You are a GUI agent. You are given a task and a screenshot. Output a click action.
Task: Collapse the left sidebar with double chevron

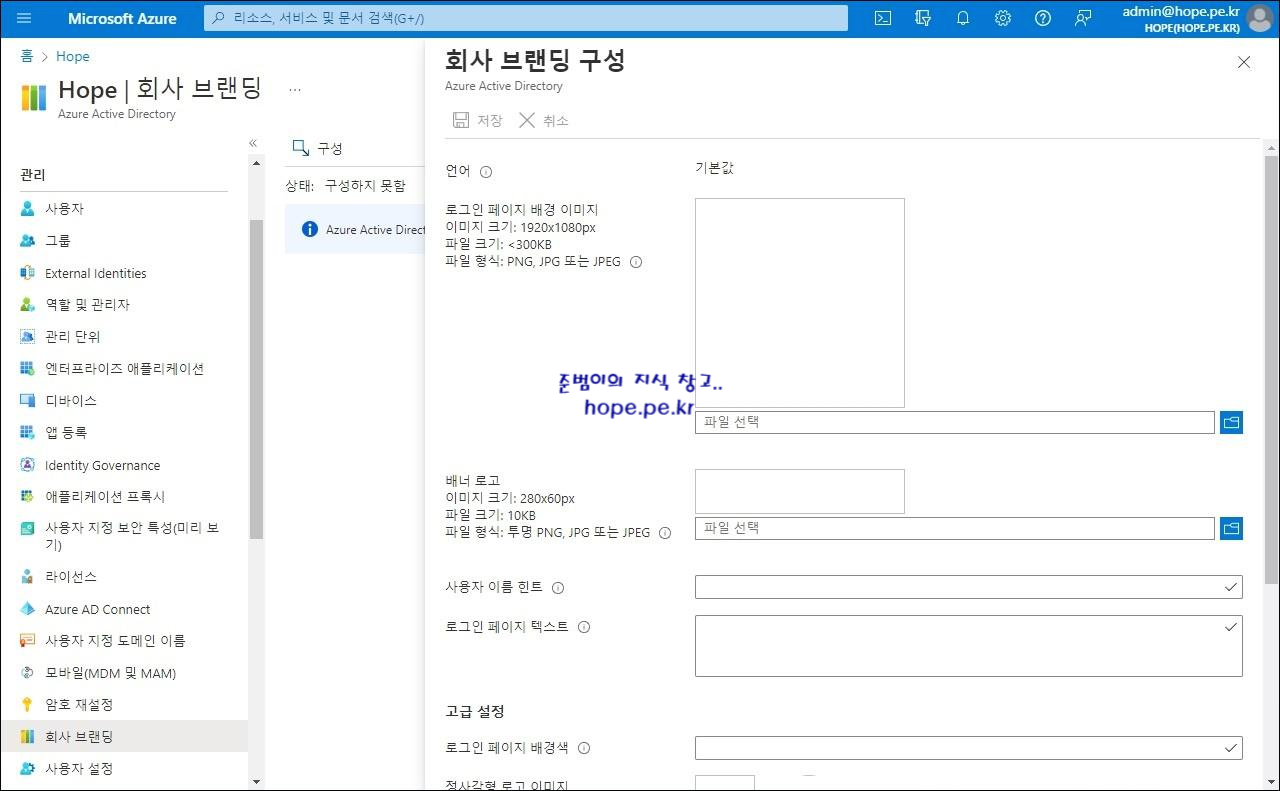coord(253,143)
